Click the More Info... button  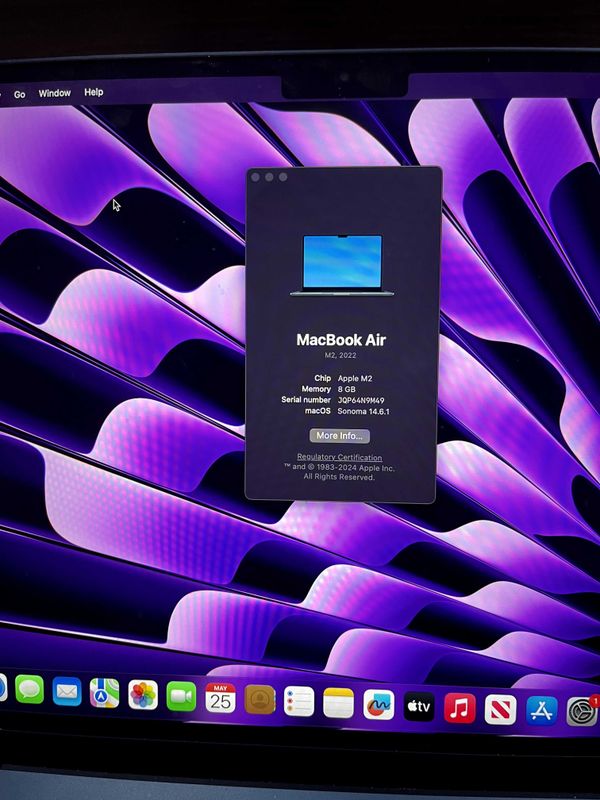click(340, 436)
